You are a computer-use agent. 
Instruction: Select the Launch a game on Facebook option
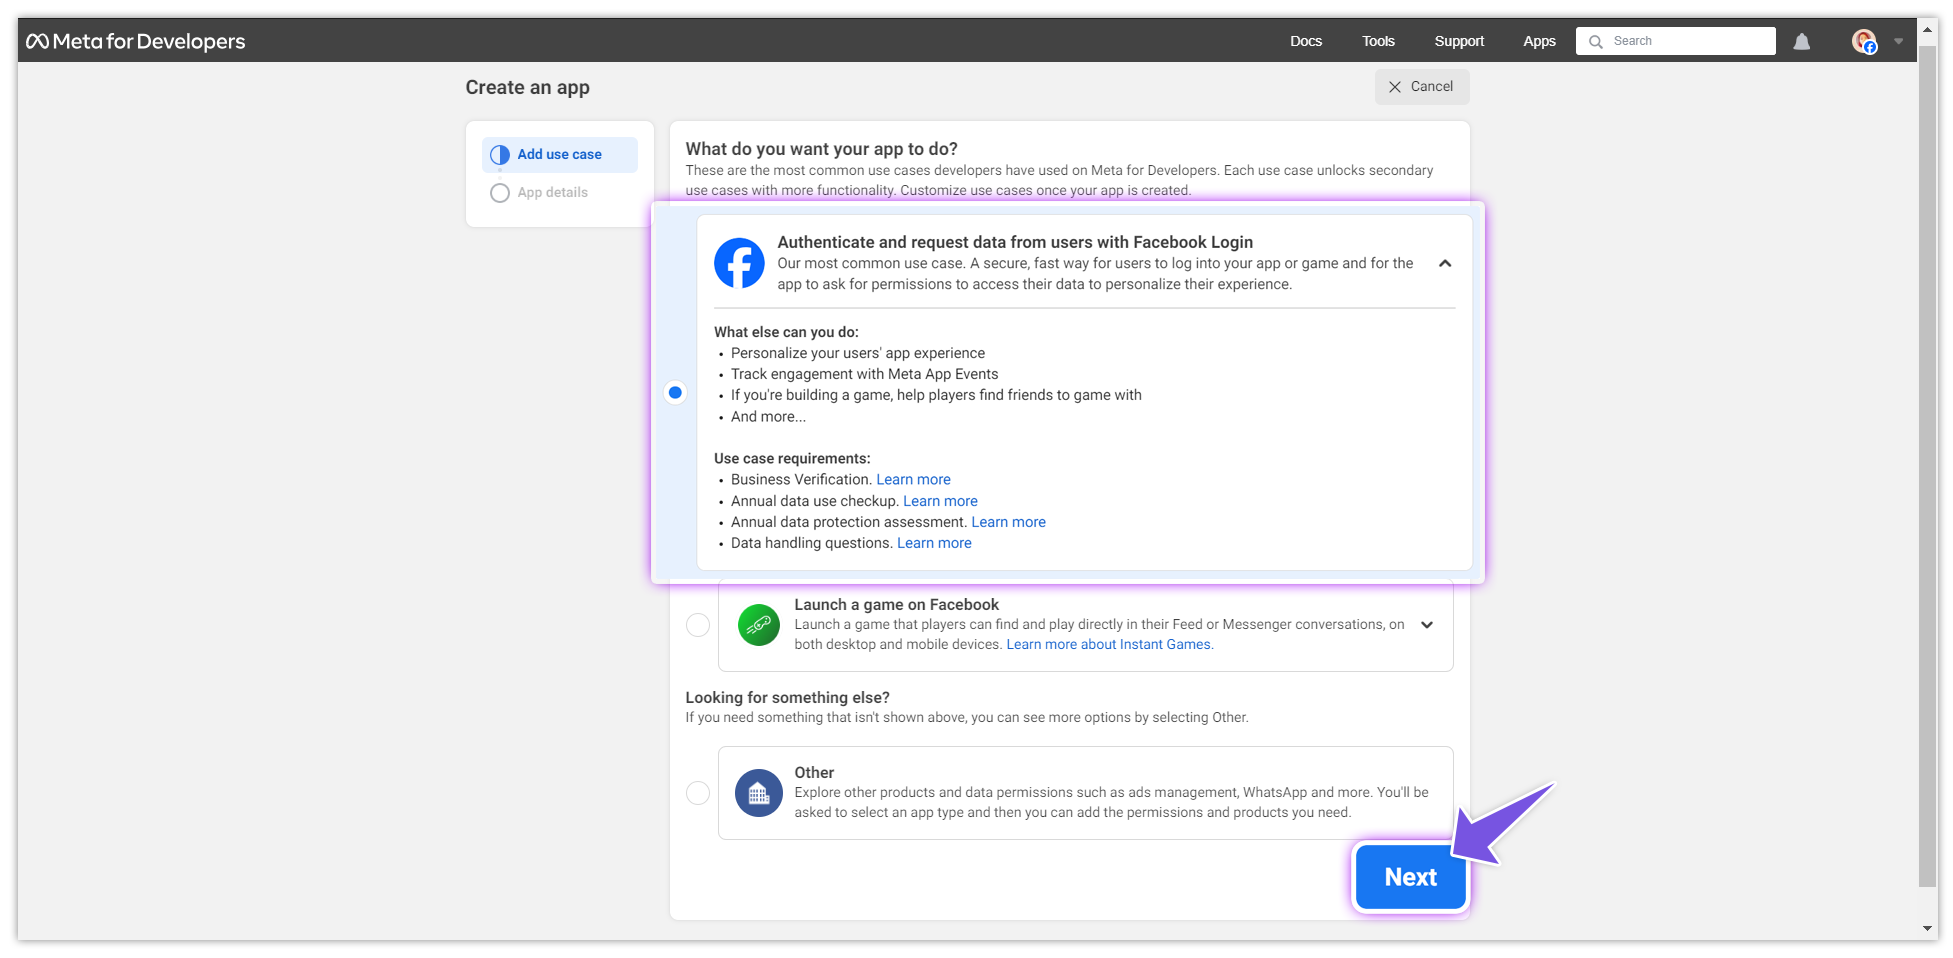(x=698, y=624)
